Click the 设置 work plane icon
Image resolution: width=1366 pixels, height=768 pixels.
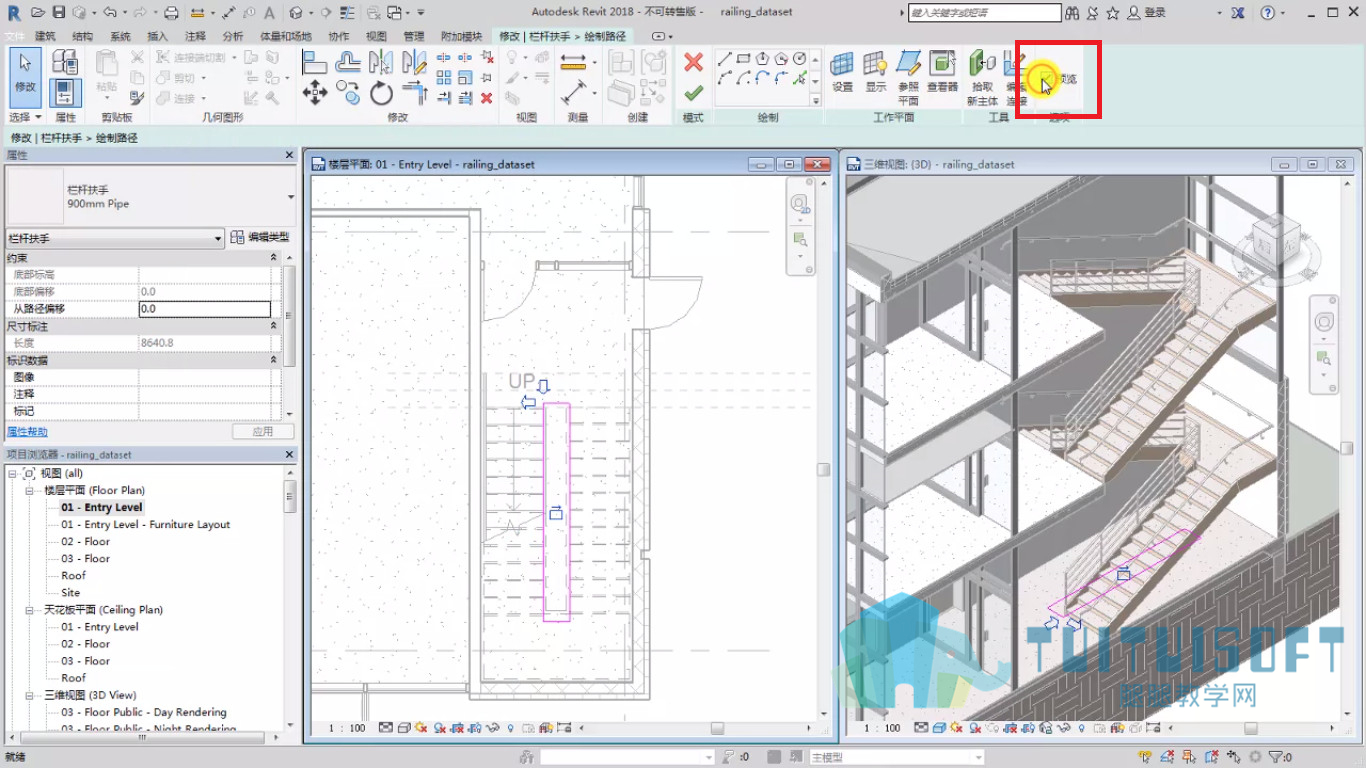pos(843,72)
